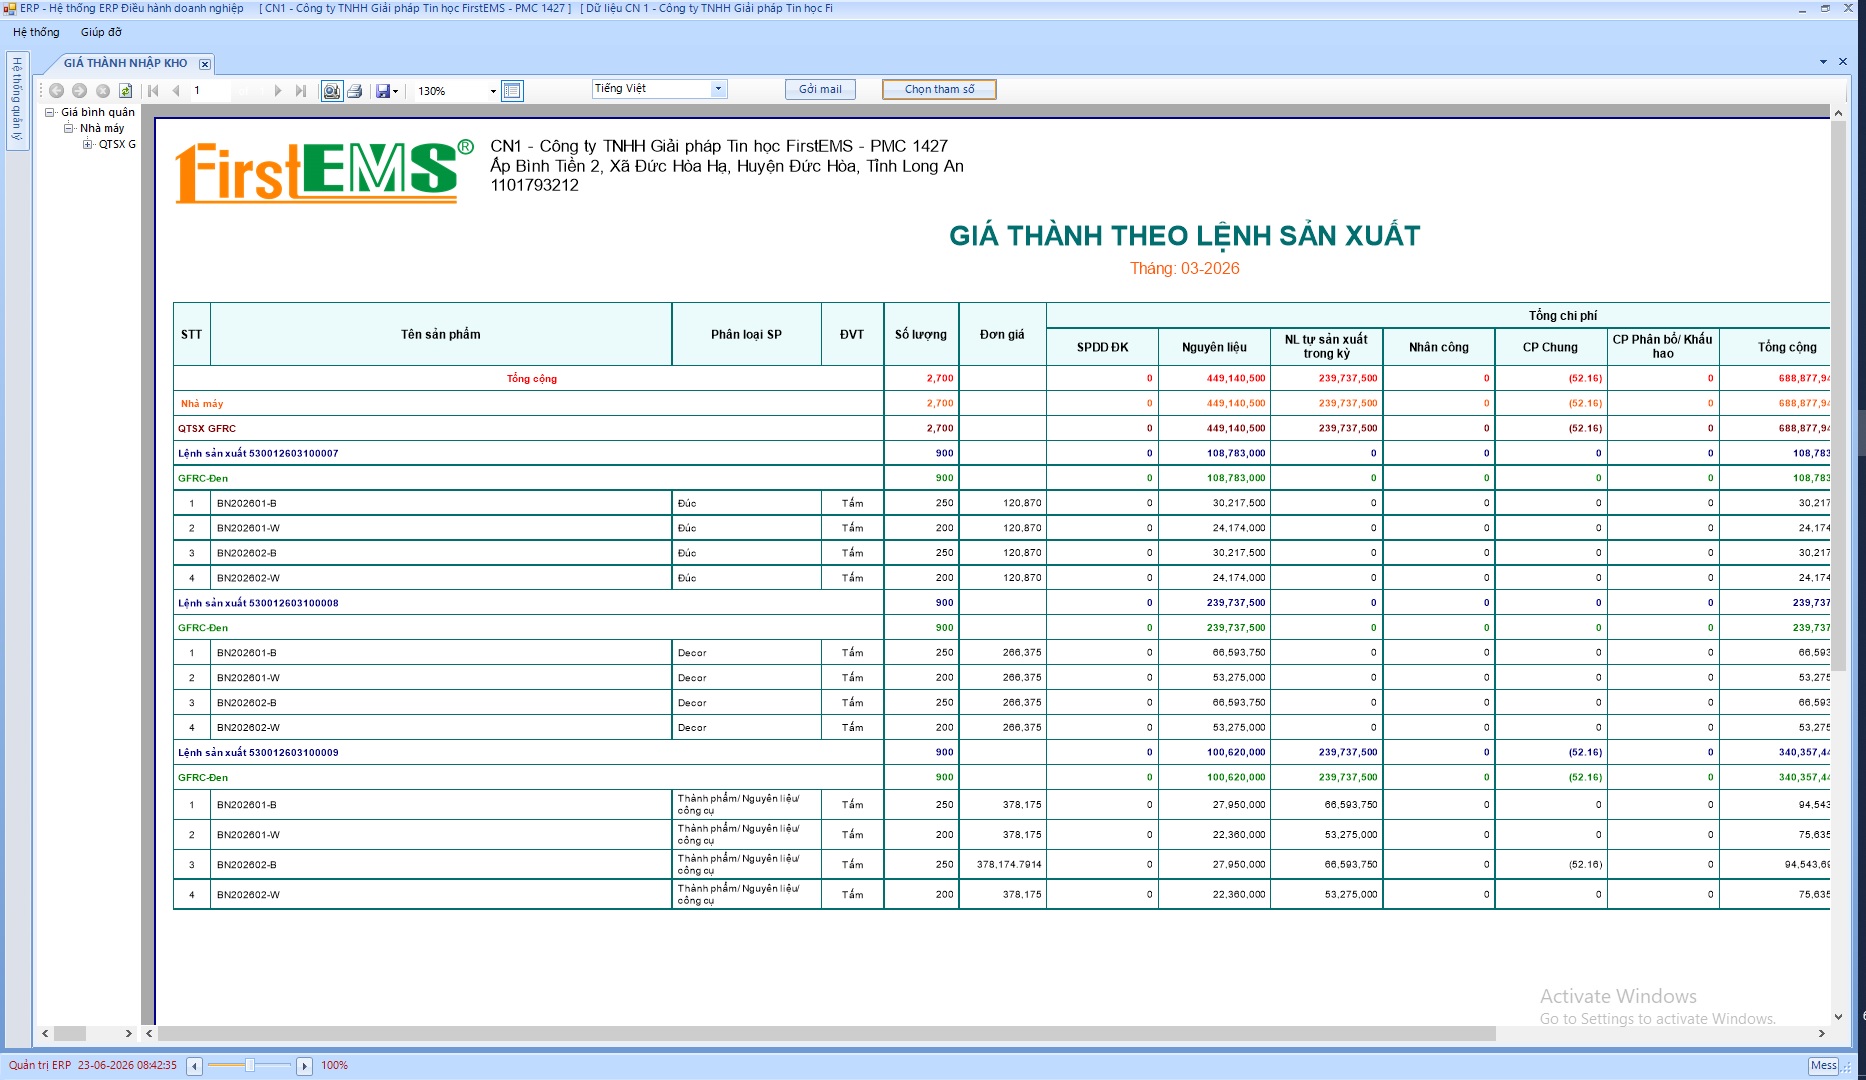Click the Số lượng column header

[920, 334]
